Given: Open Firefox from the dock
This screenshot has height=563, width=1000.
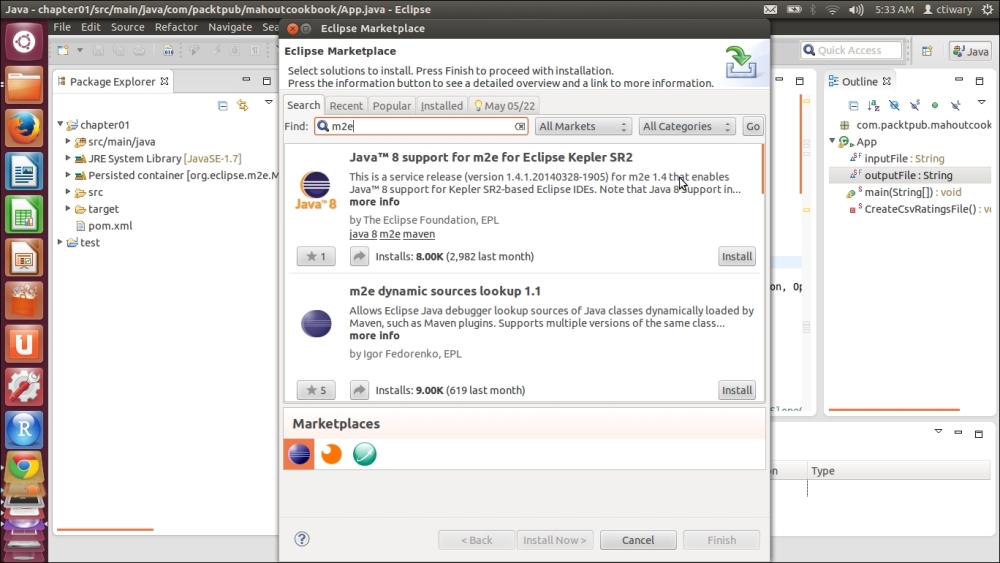Looking at the screenshot, I should [24, 128].
